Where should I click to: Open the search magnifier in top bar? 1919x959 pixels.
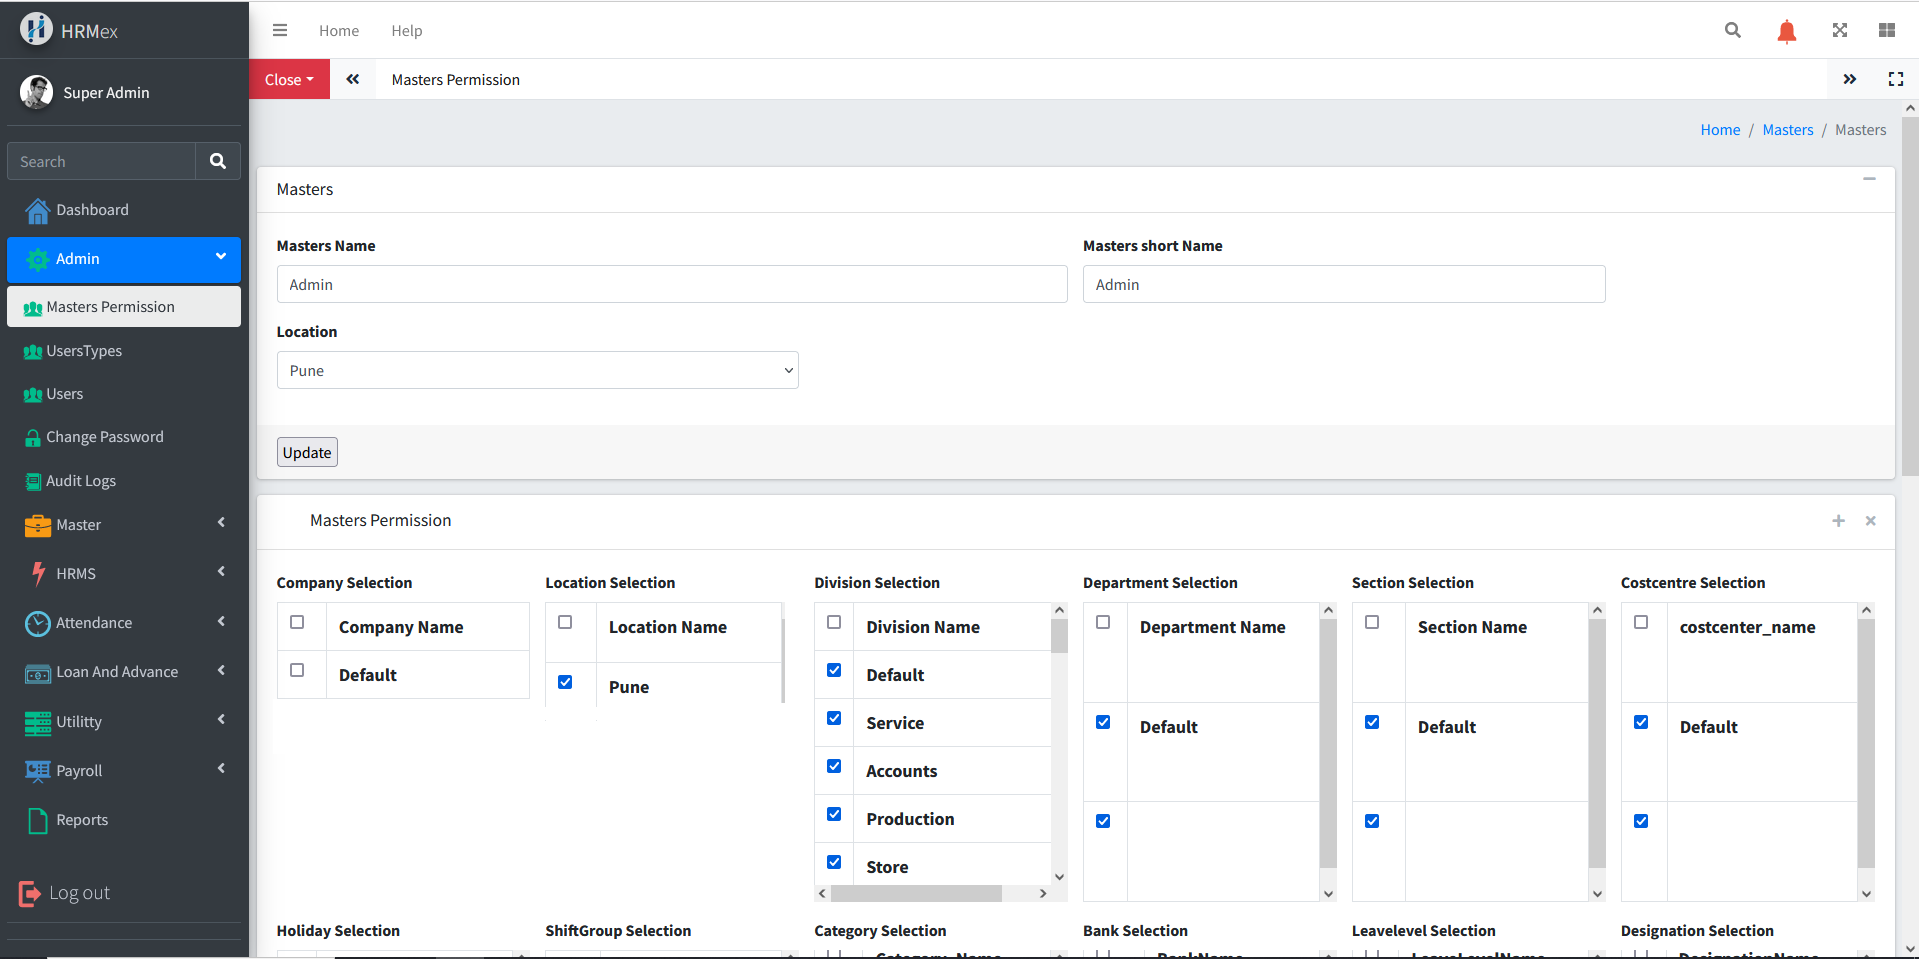(1732, 31)
